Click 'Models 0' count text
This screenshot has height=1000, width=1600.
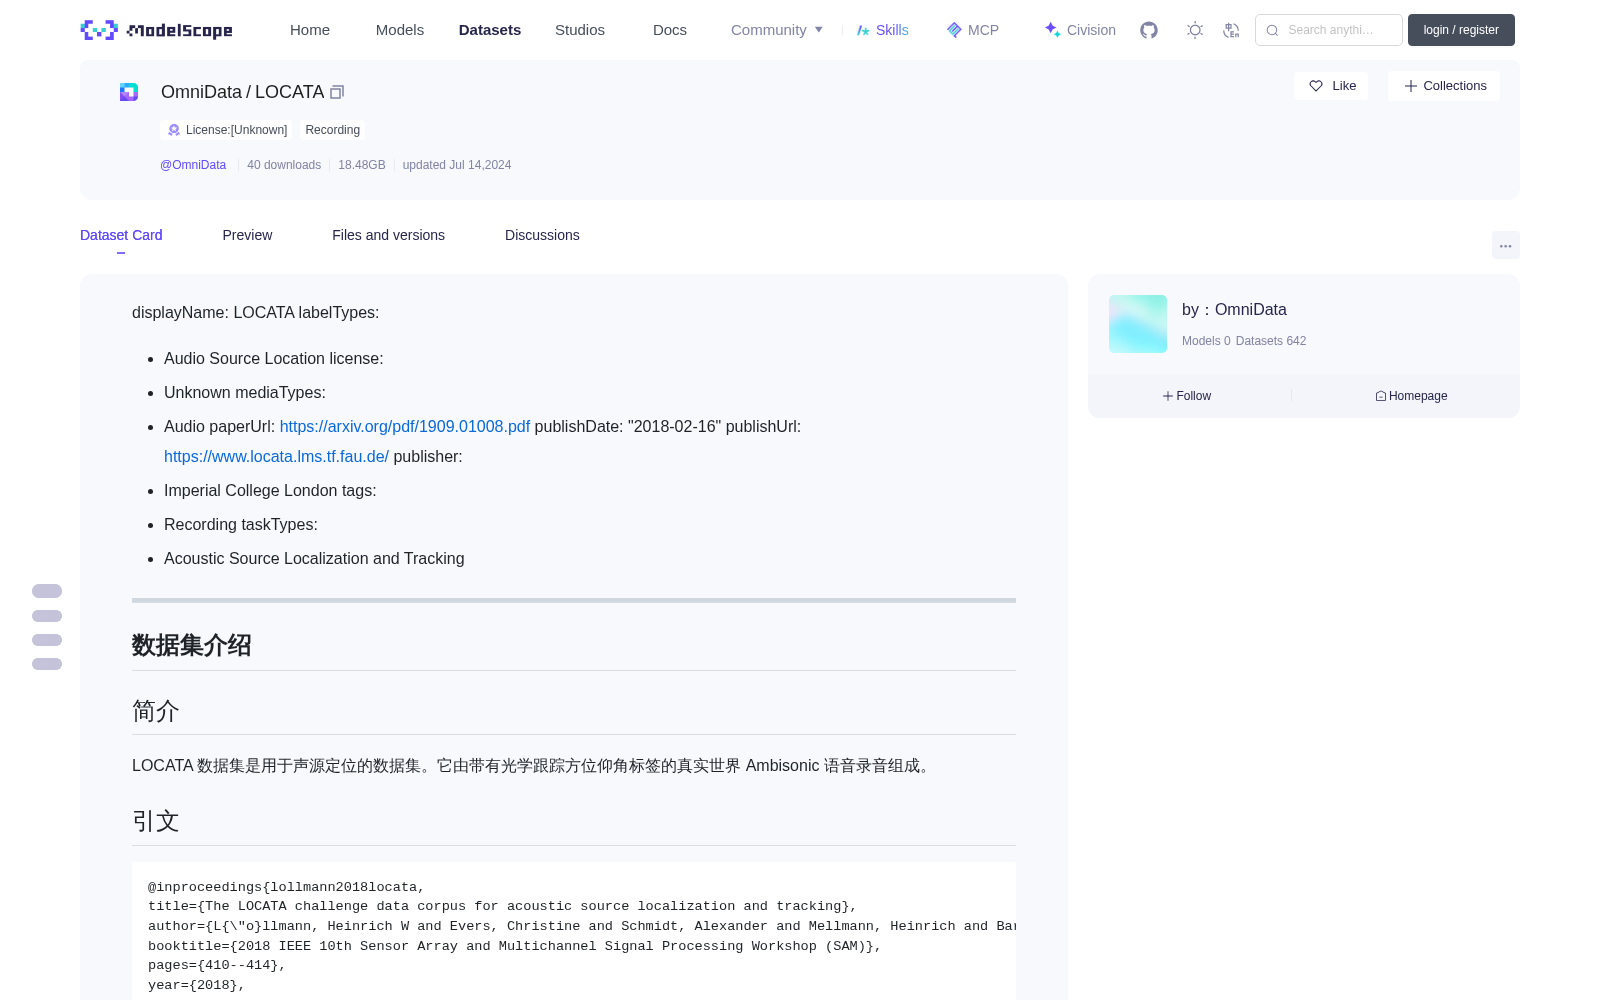click(x=1206, y=341)
